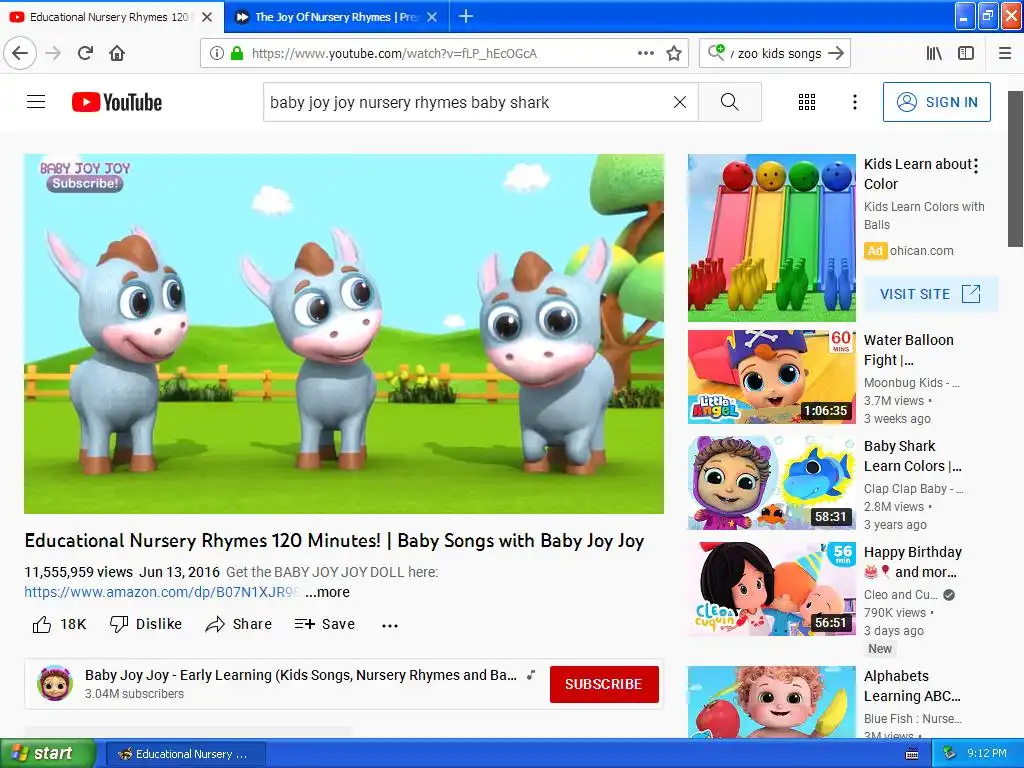The width and height of the screenshot is (1024, 768).
Task: Save the video to a playlist
Action: (x=325, y=624)
